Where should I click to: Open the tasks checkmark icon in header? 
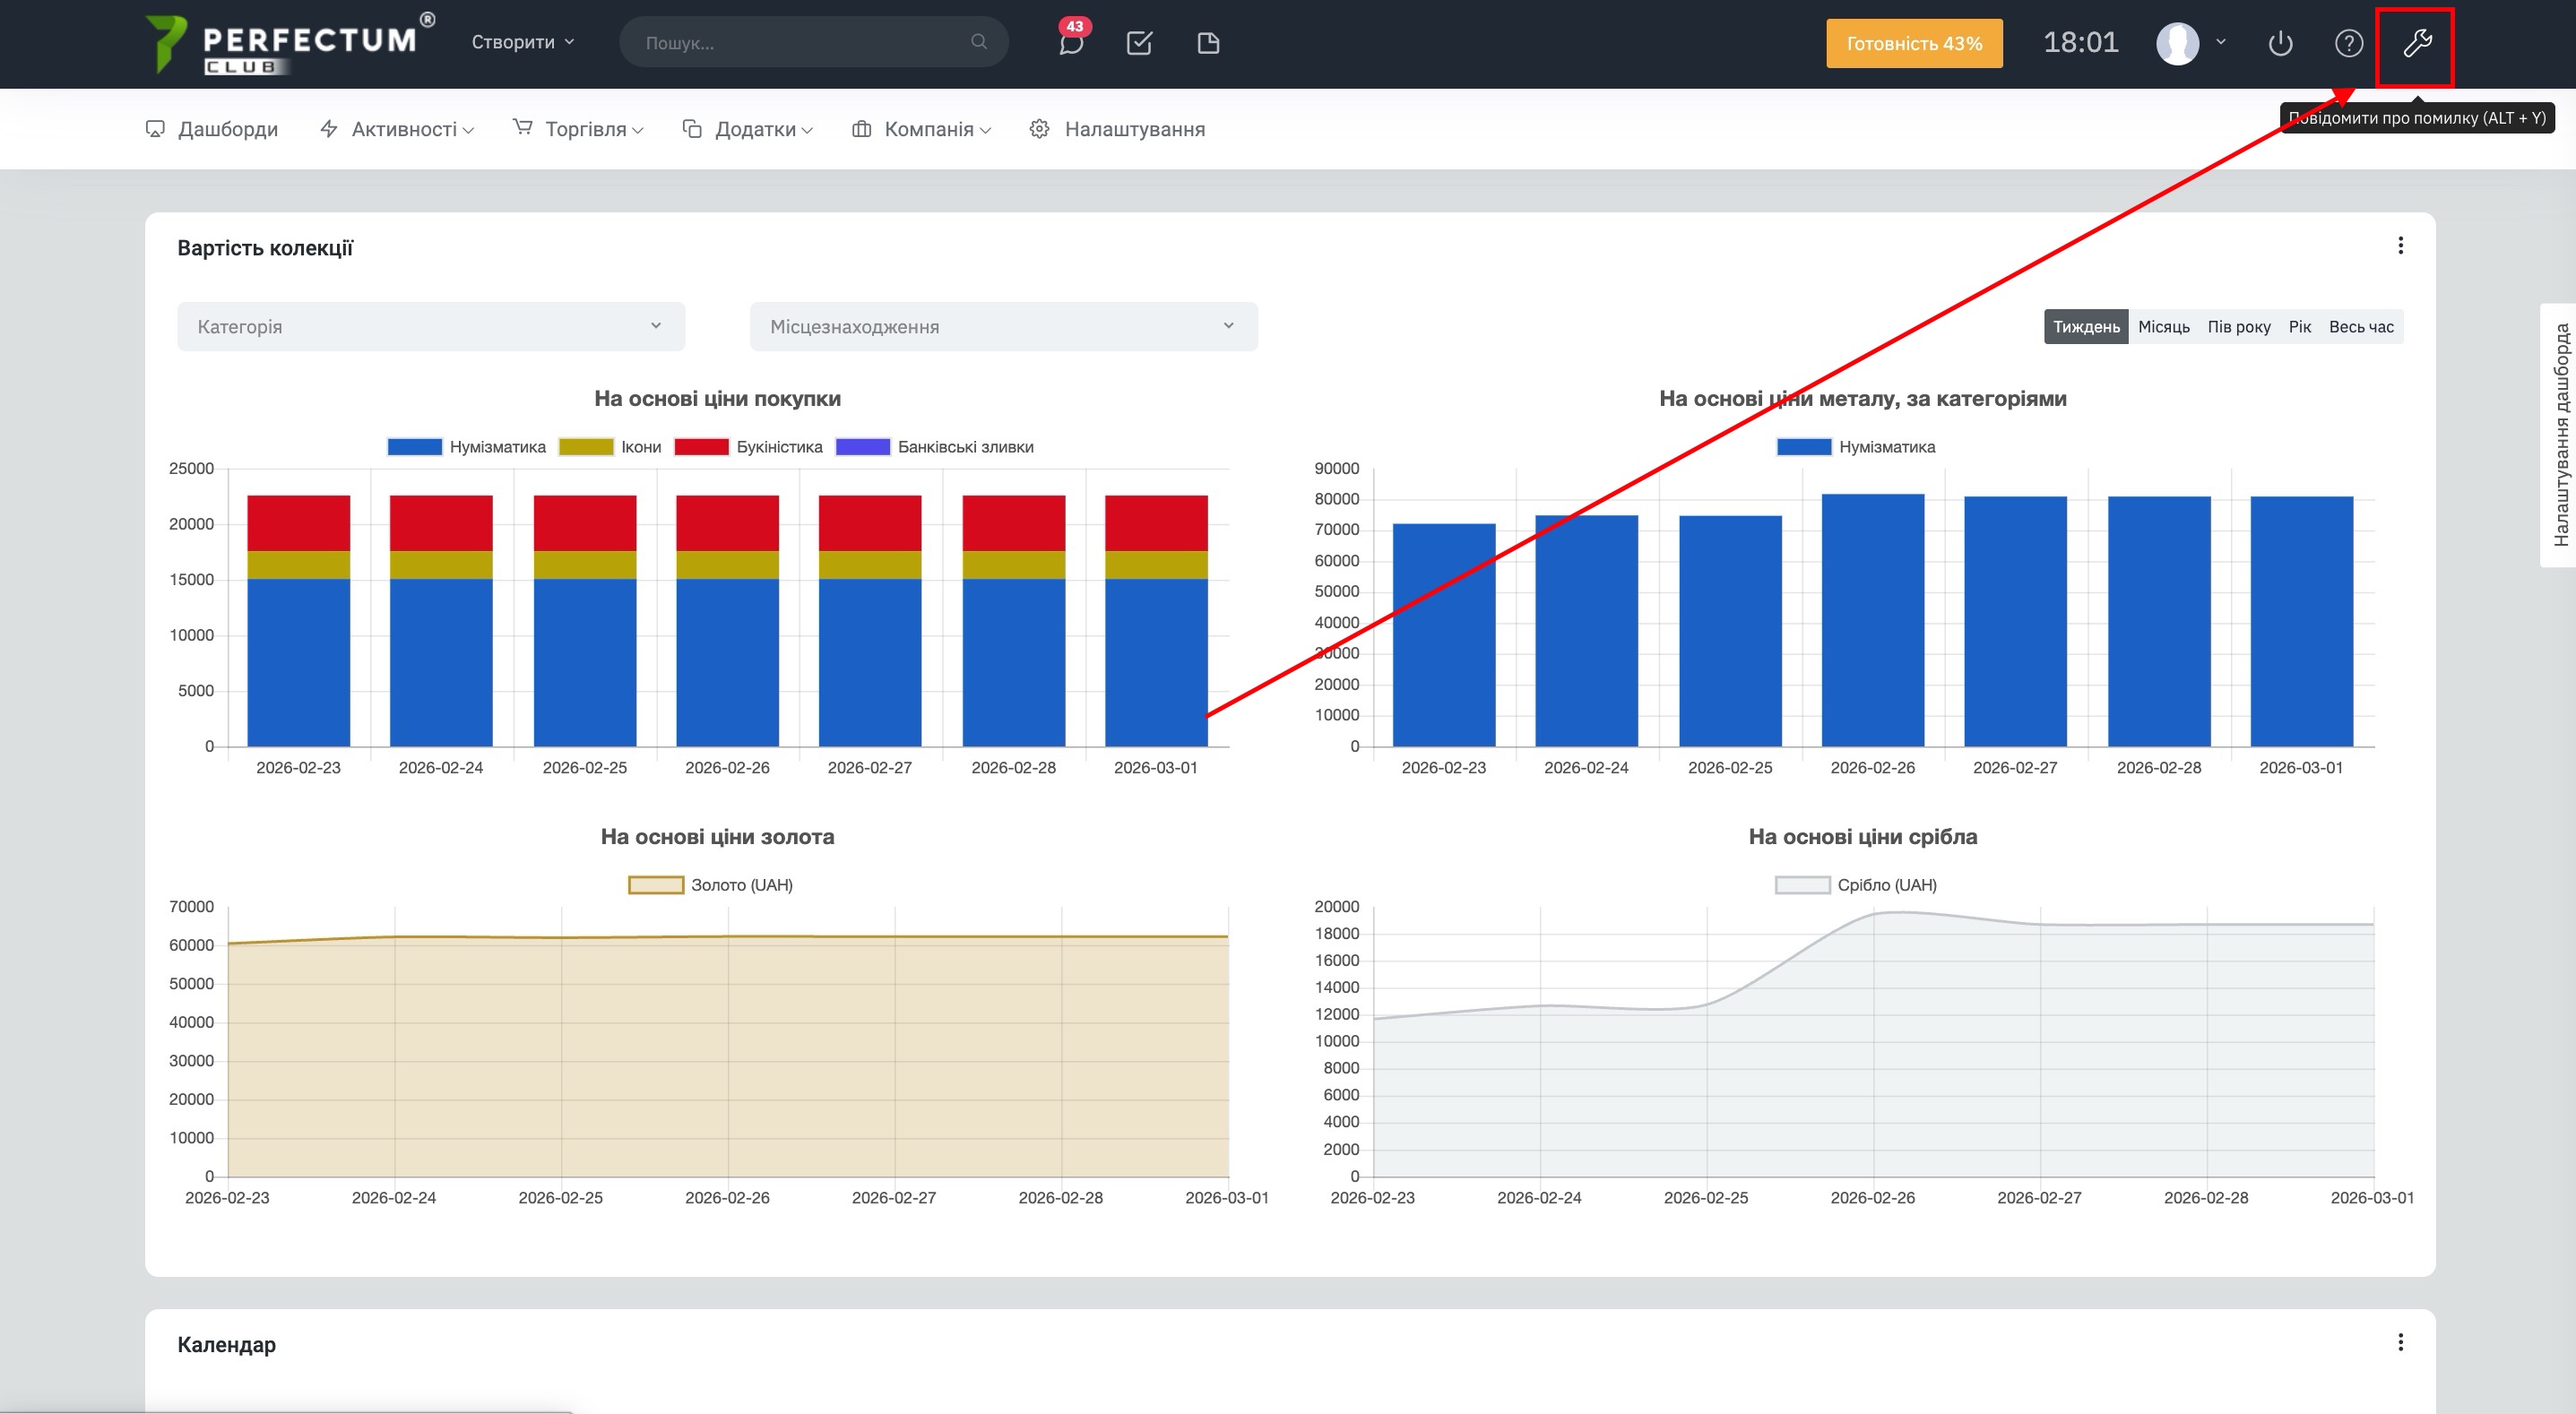[1139, 43]
